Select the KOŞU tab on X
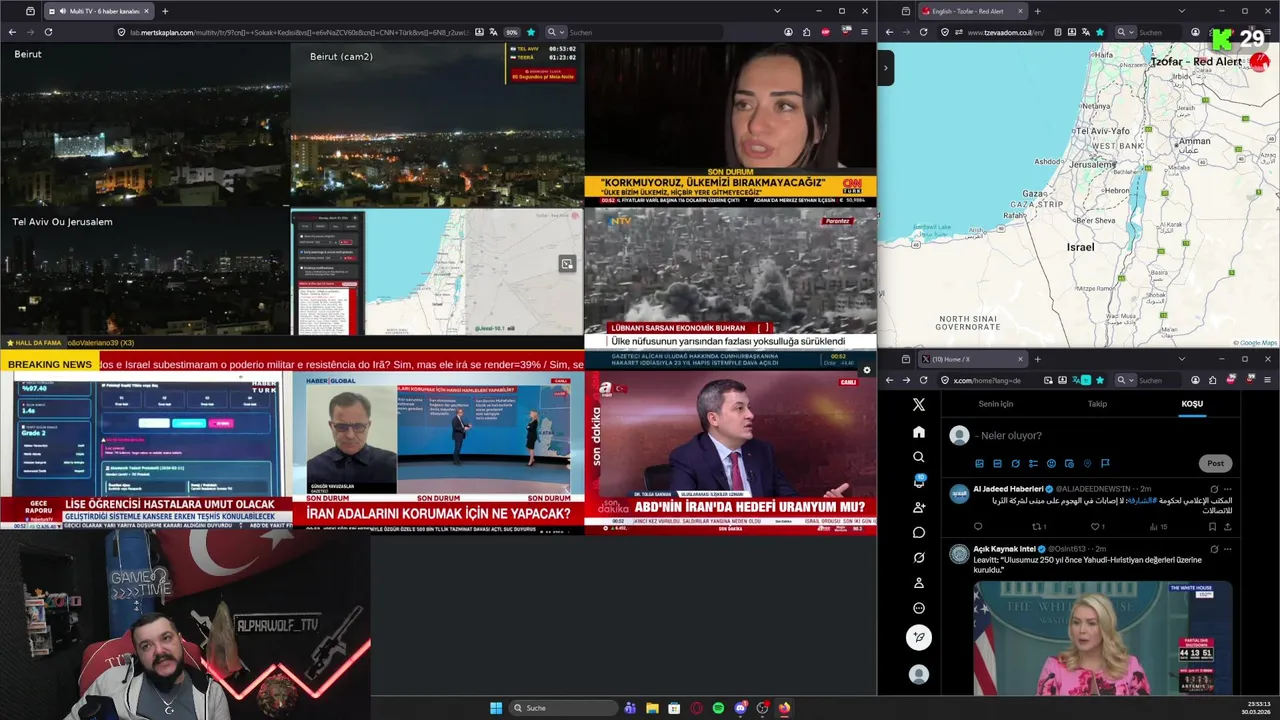 coord(1192,404)
